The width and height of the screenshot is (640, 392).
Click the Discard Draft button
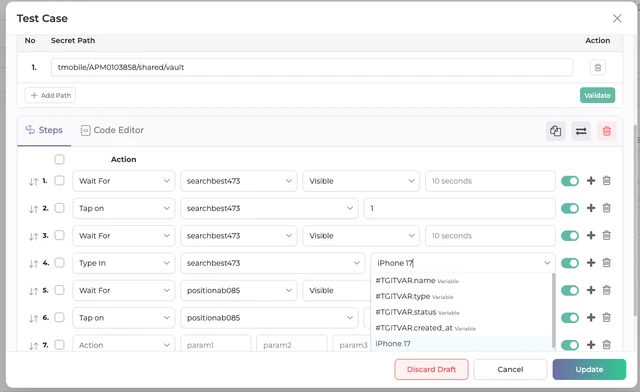point(431,369)
